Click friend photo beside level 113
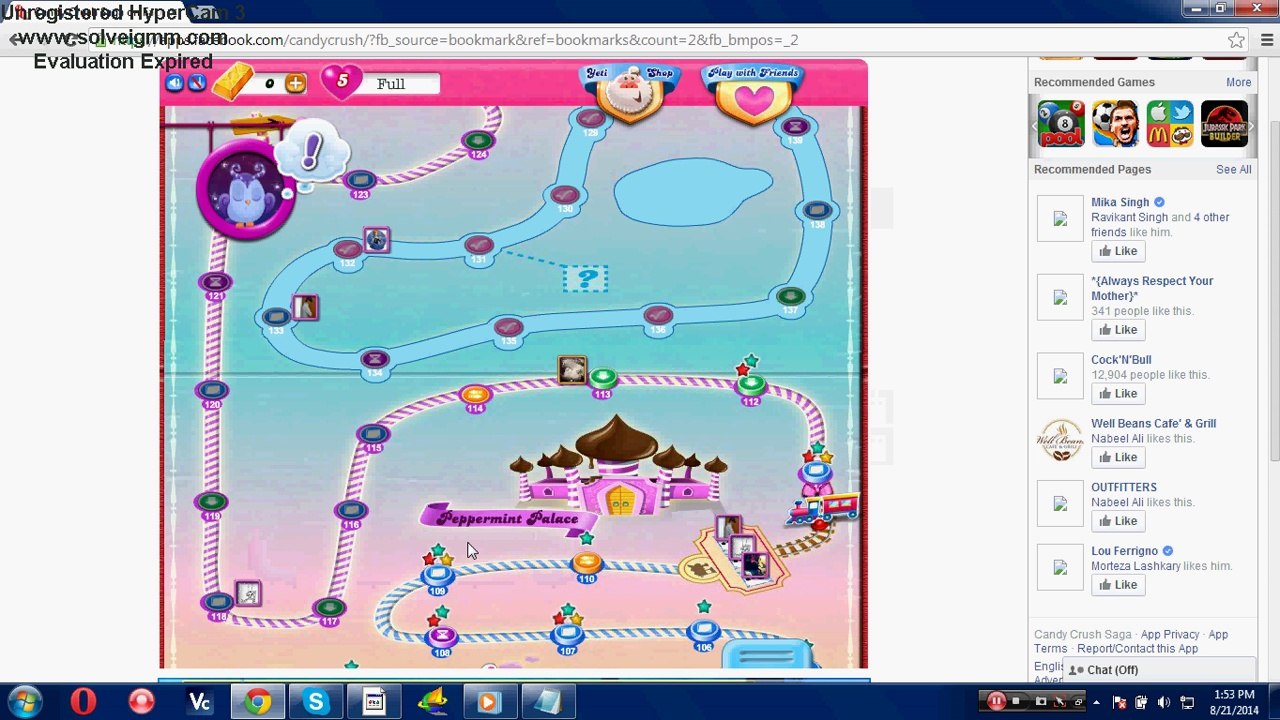 [x=572, y=370]
